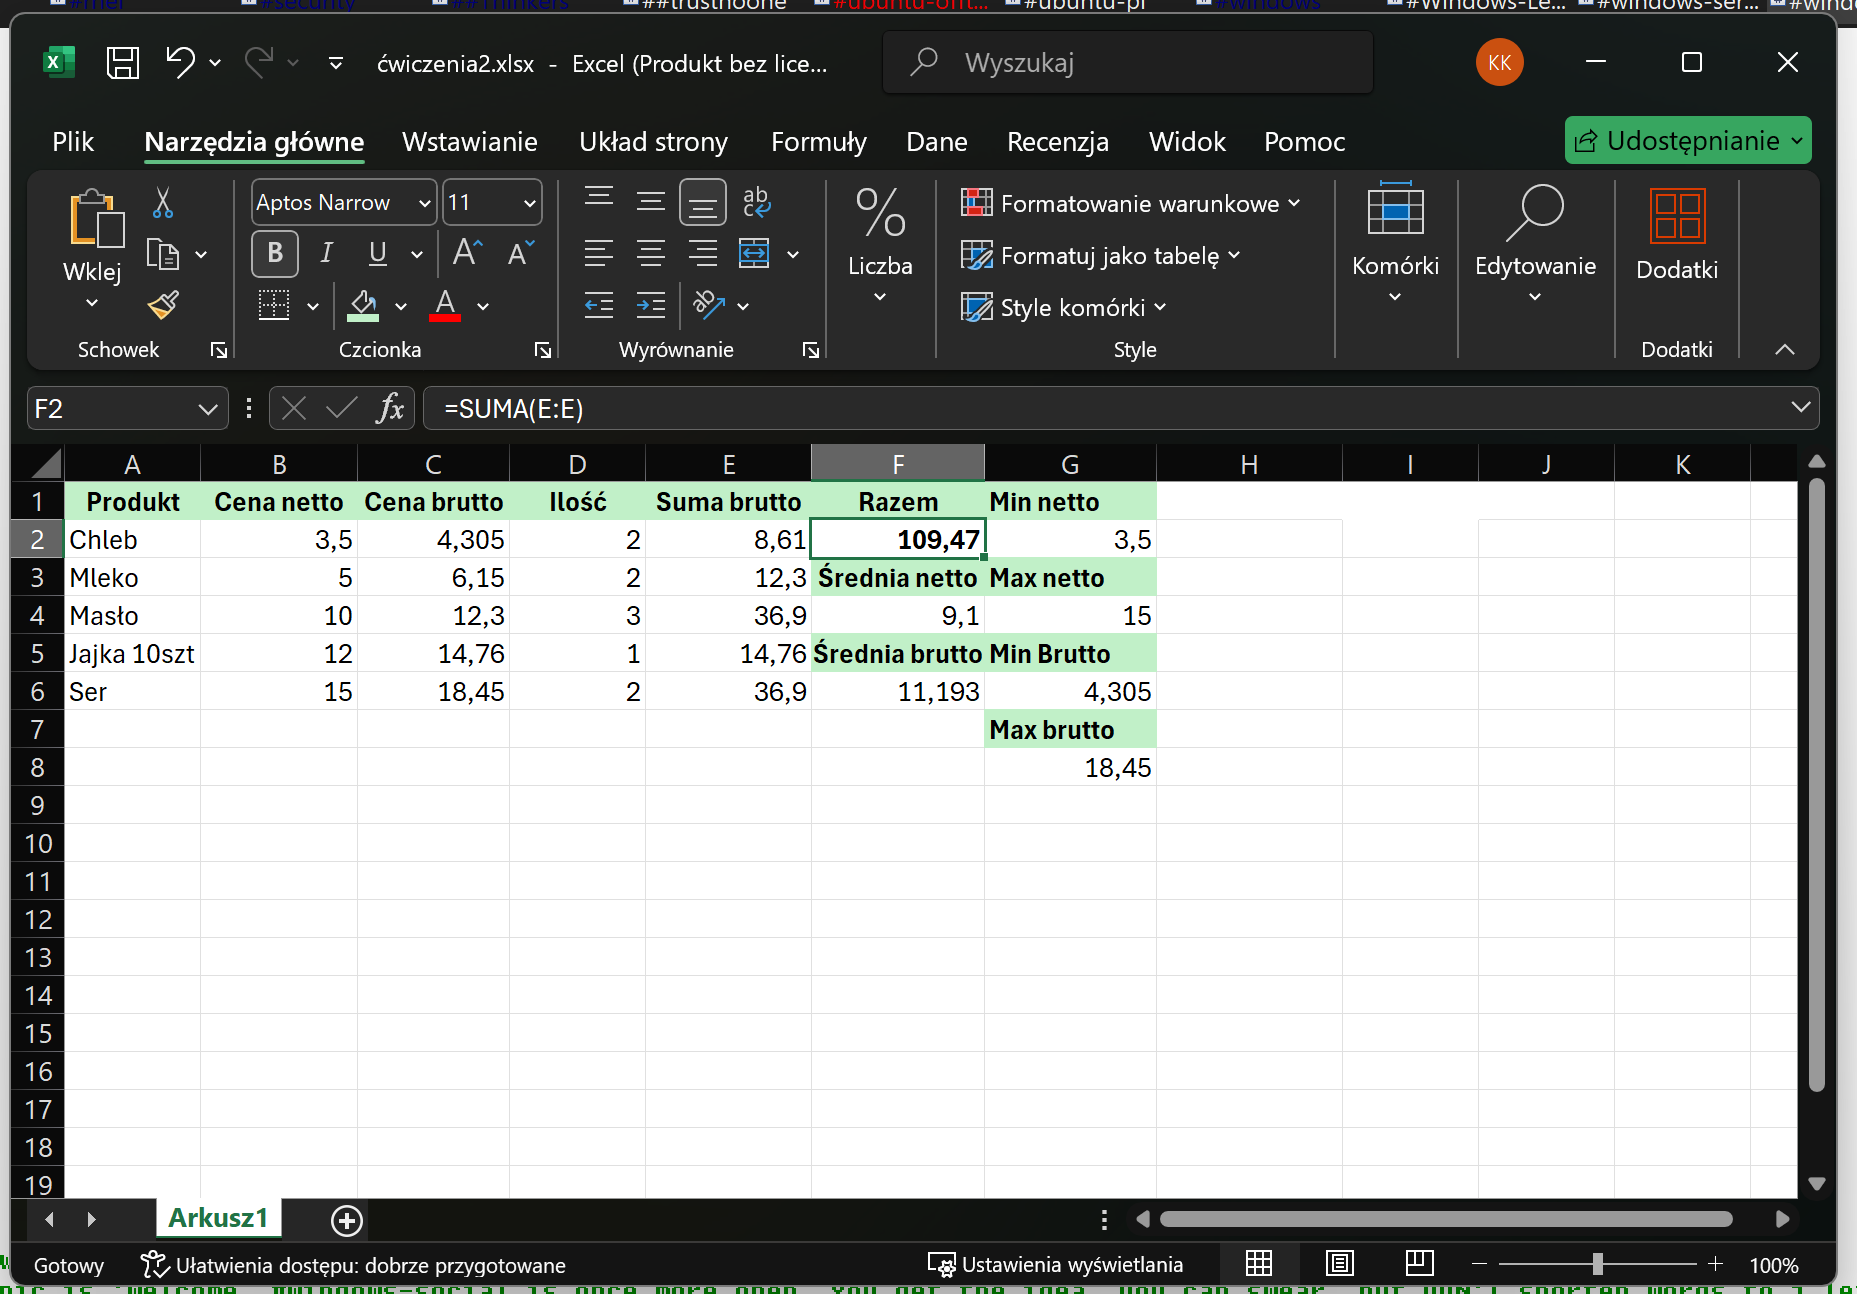Screen dimensions: 1857x1294
Task: Toggle Bold formatting button
Action: [x=275, y=253]
